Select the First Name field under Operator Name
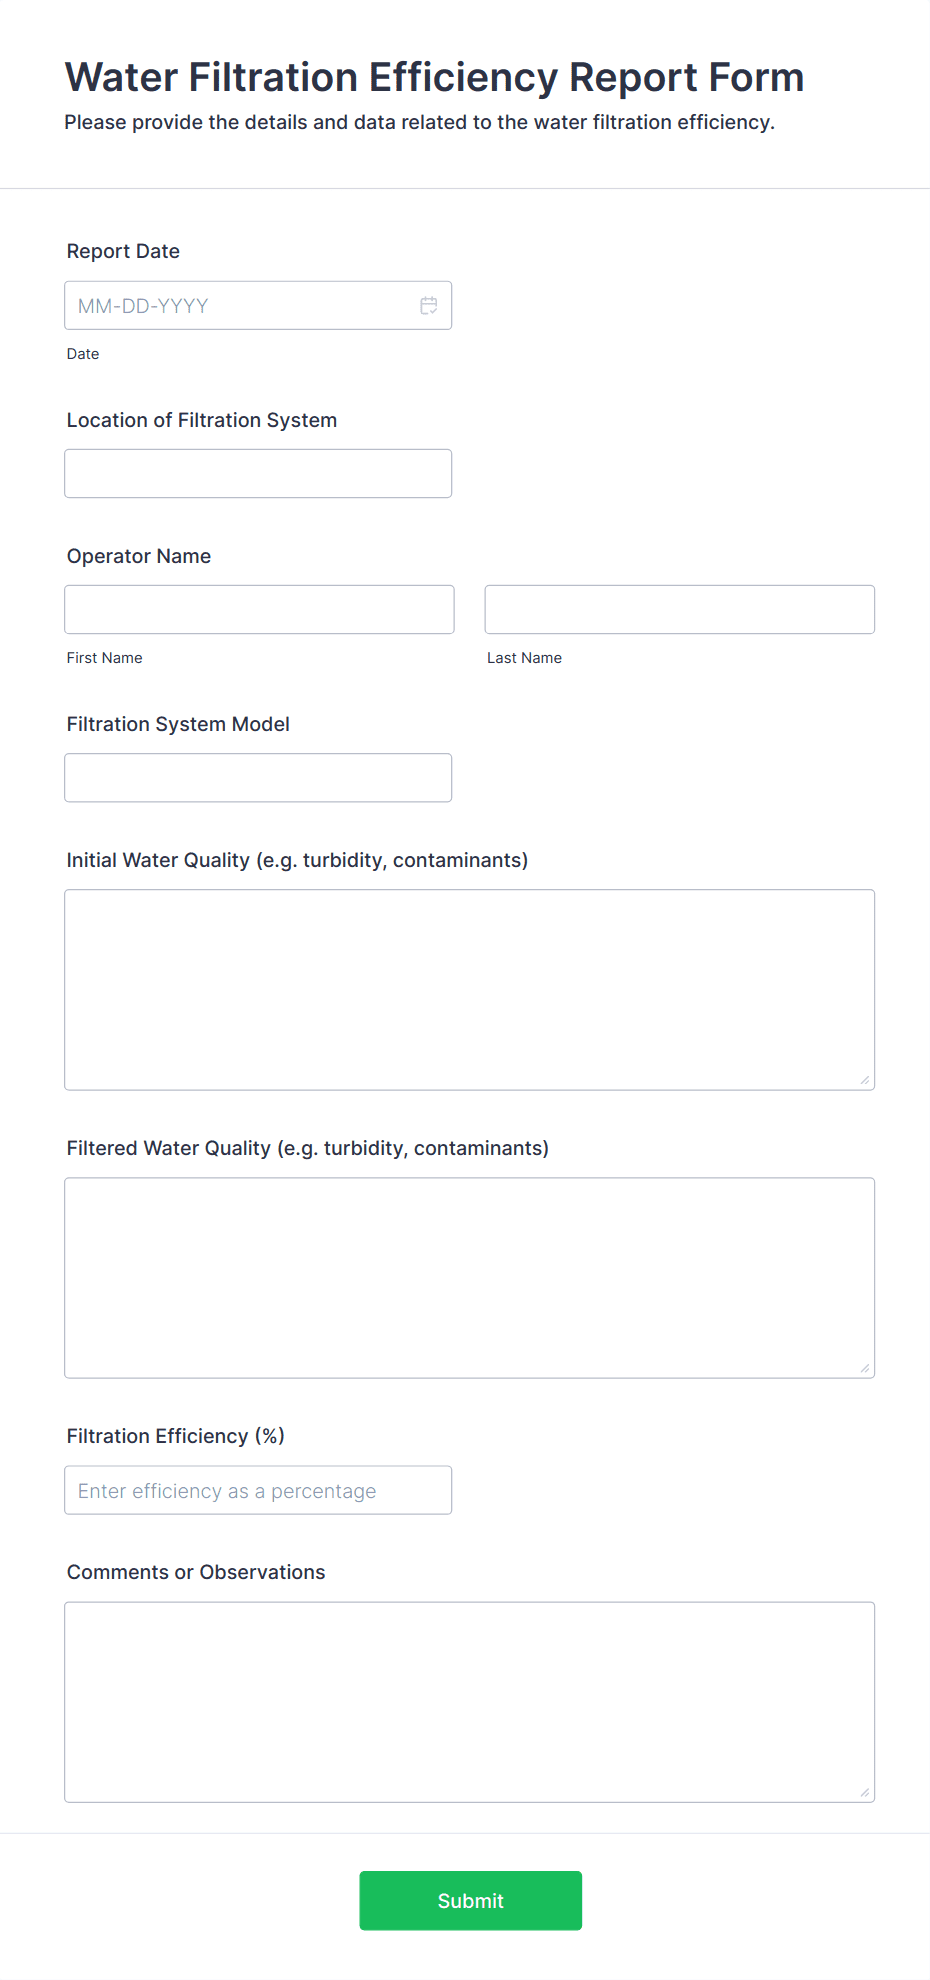Image resolution: width=930 pixels, height=1980 pixels. coord(258,609)
